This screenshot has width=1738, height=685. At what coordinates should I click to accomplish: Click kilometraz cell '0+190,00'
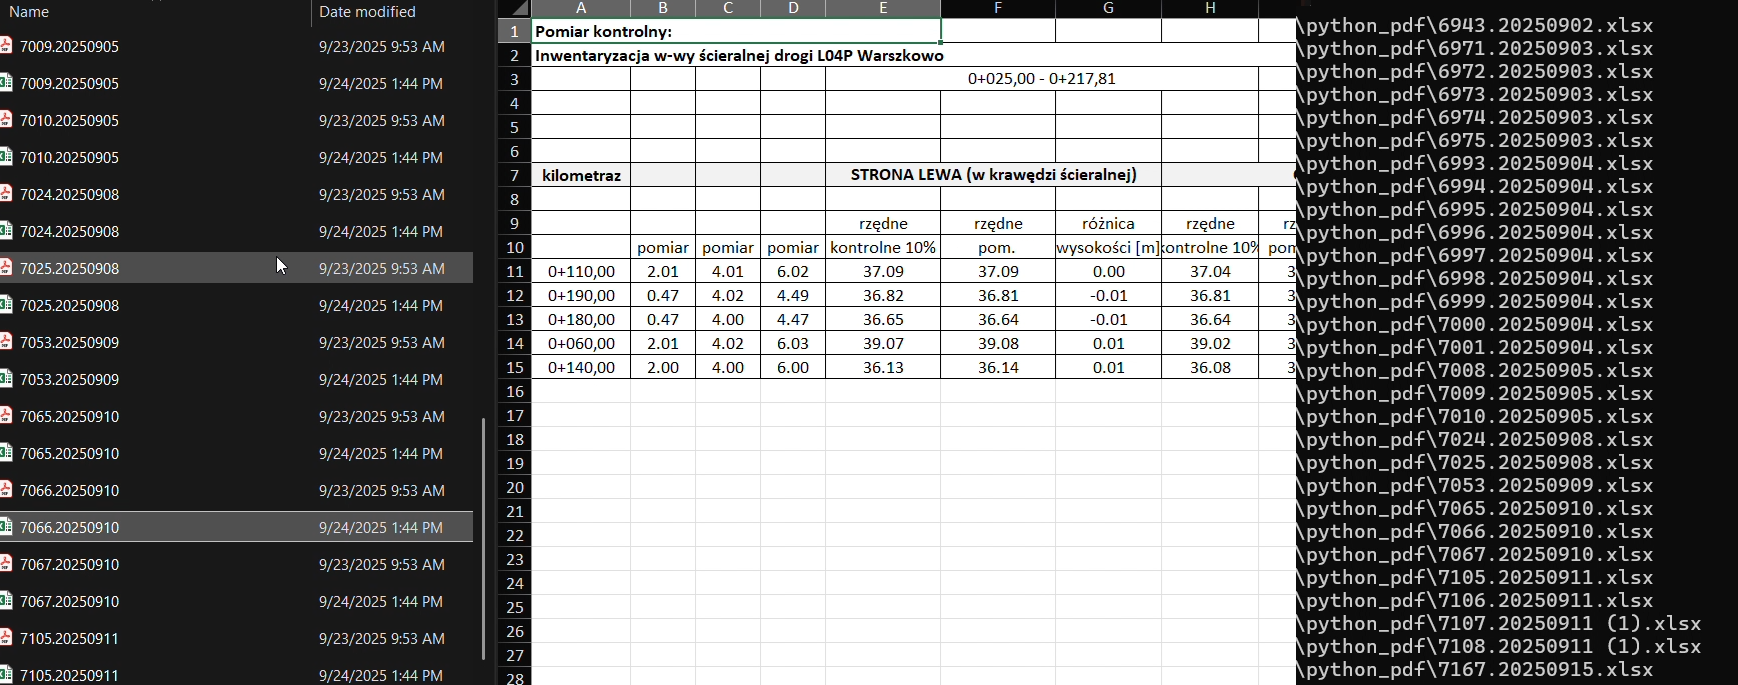coord(581,295)
